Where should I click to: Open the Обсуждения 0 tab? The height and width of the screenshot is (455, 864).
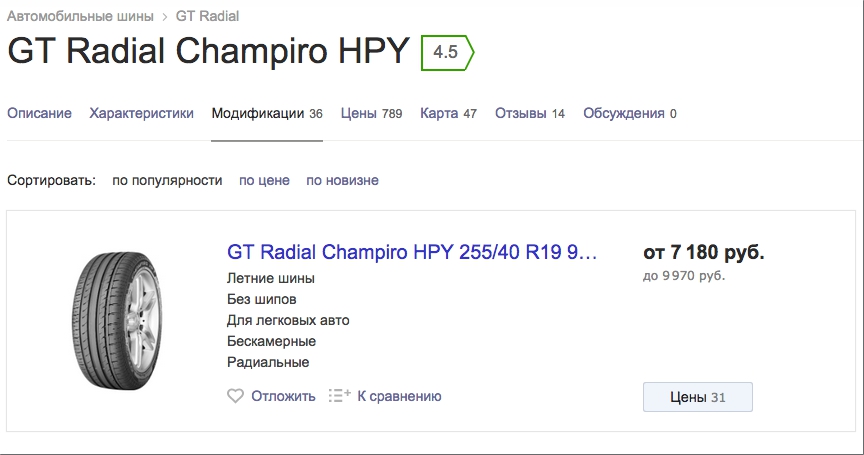coord(630,113)
